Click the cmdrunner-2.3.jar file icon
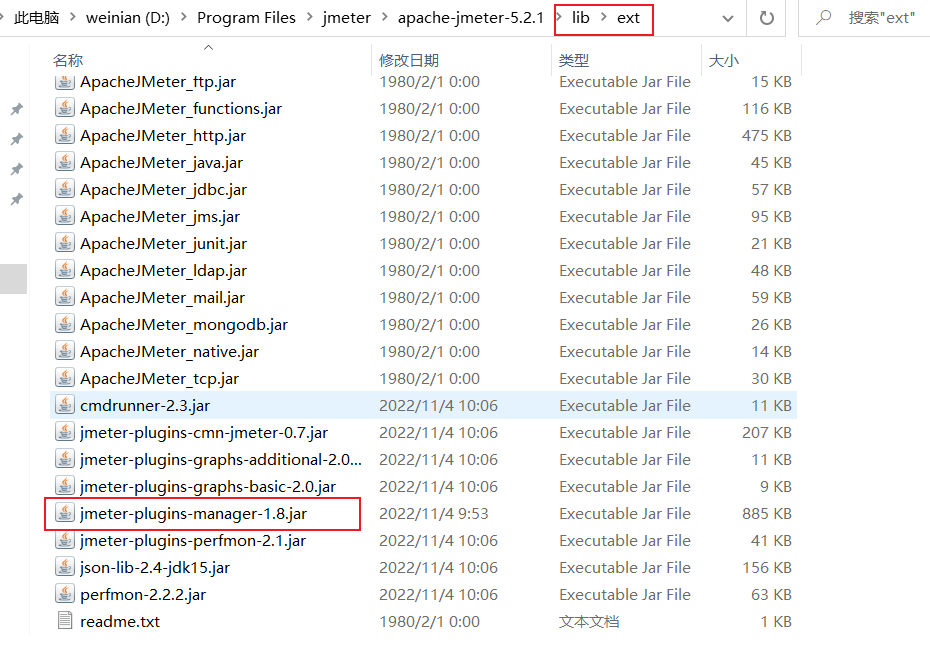The height and width of the screenshot is (654, 930). coord(65,406)
